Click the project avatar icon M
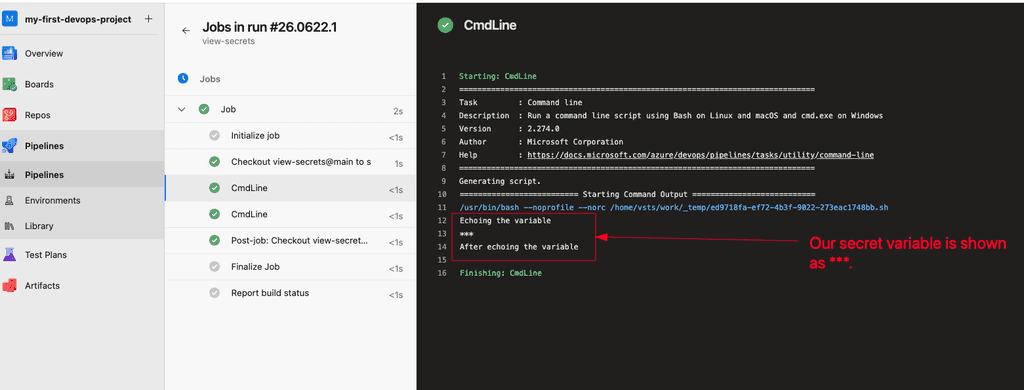Image resolution: width=1024 pixels, height=390 pixels. (x=9, y=19)
